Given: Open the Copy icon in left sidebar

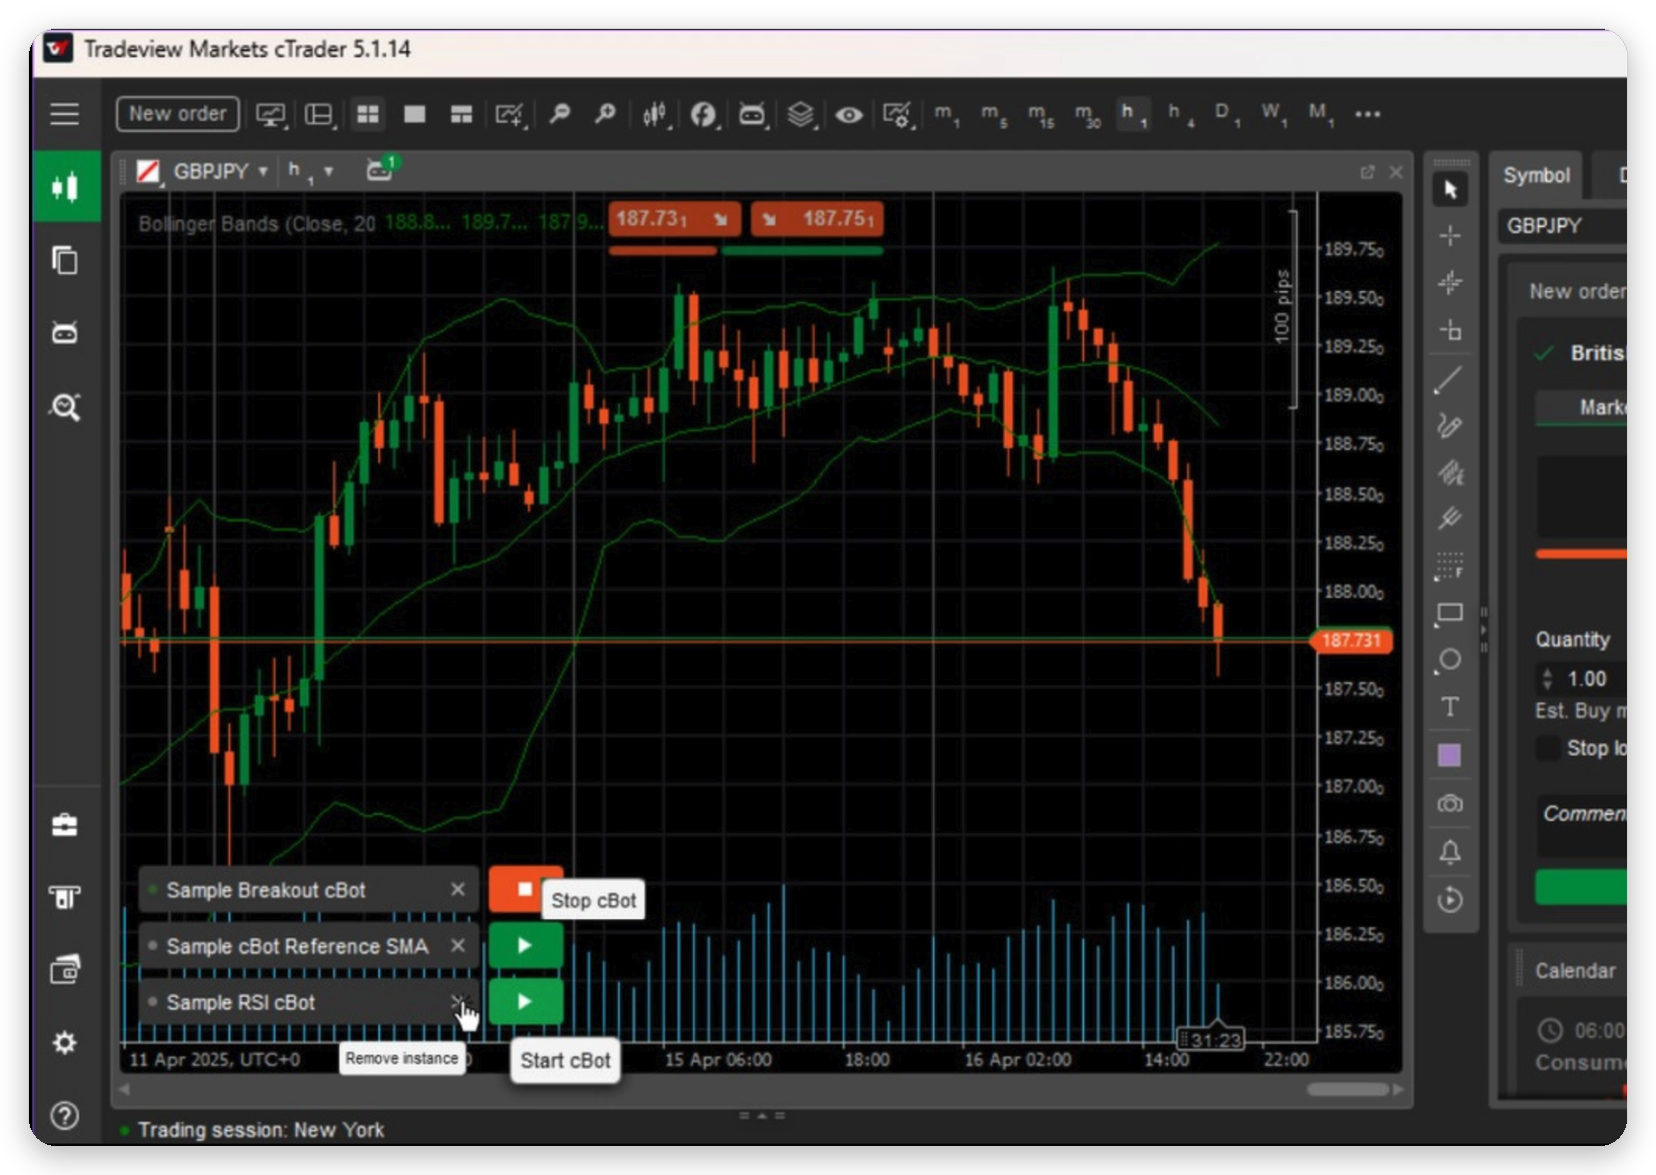Looking at the screenshot, I should (x=65, y=260).
